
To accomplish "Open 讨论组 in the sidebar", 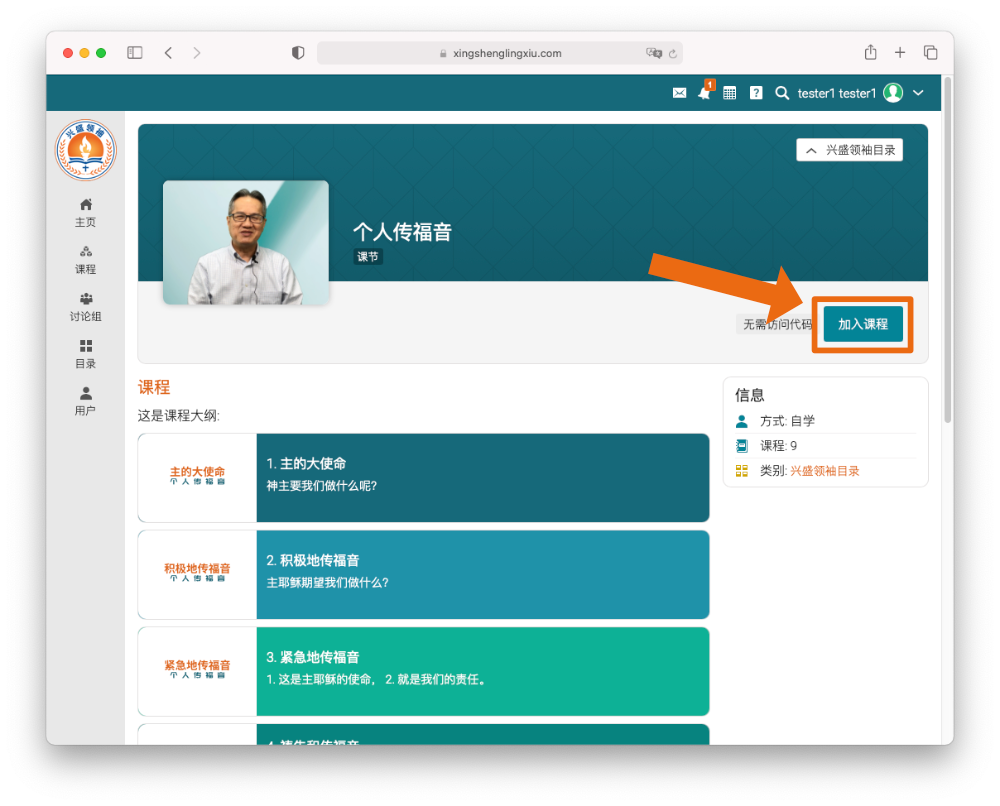I will tap(85, 306).
